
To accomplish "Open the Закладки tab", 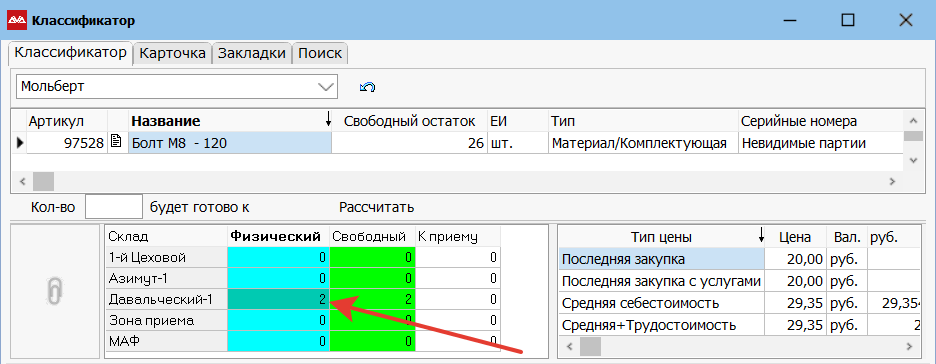I will (251, 53).
